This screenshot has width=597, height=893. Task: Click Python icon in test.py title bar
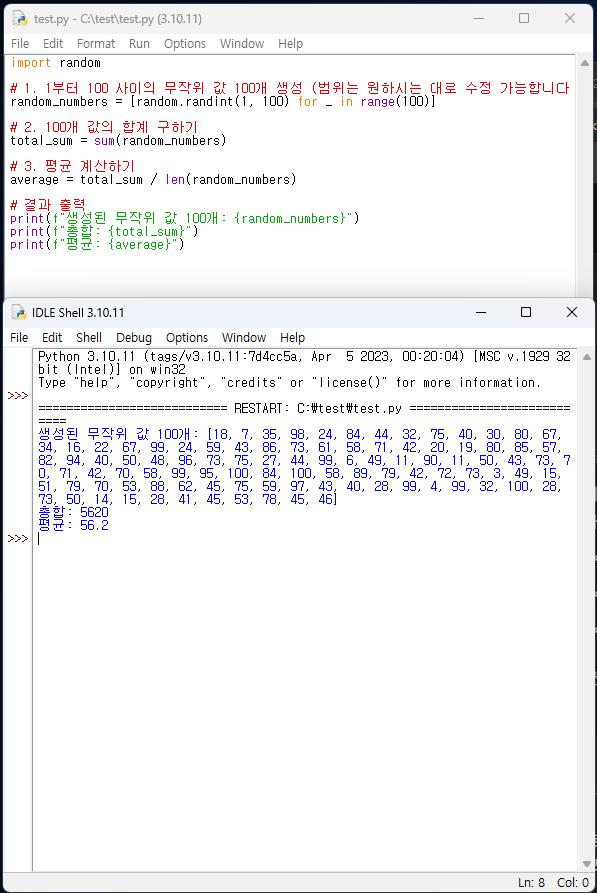(x=20, y=19)
